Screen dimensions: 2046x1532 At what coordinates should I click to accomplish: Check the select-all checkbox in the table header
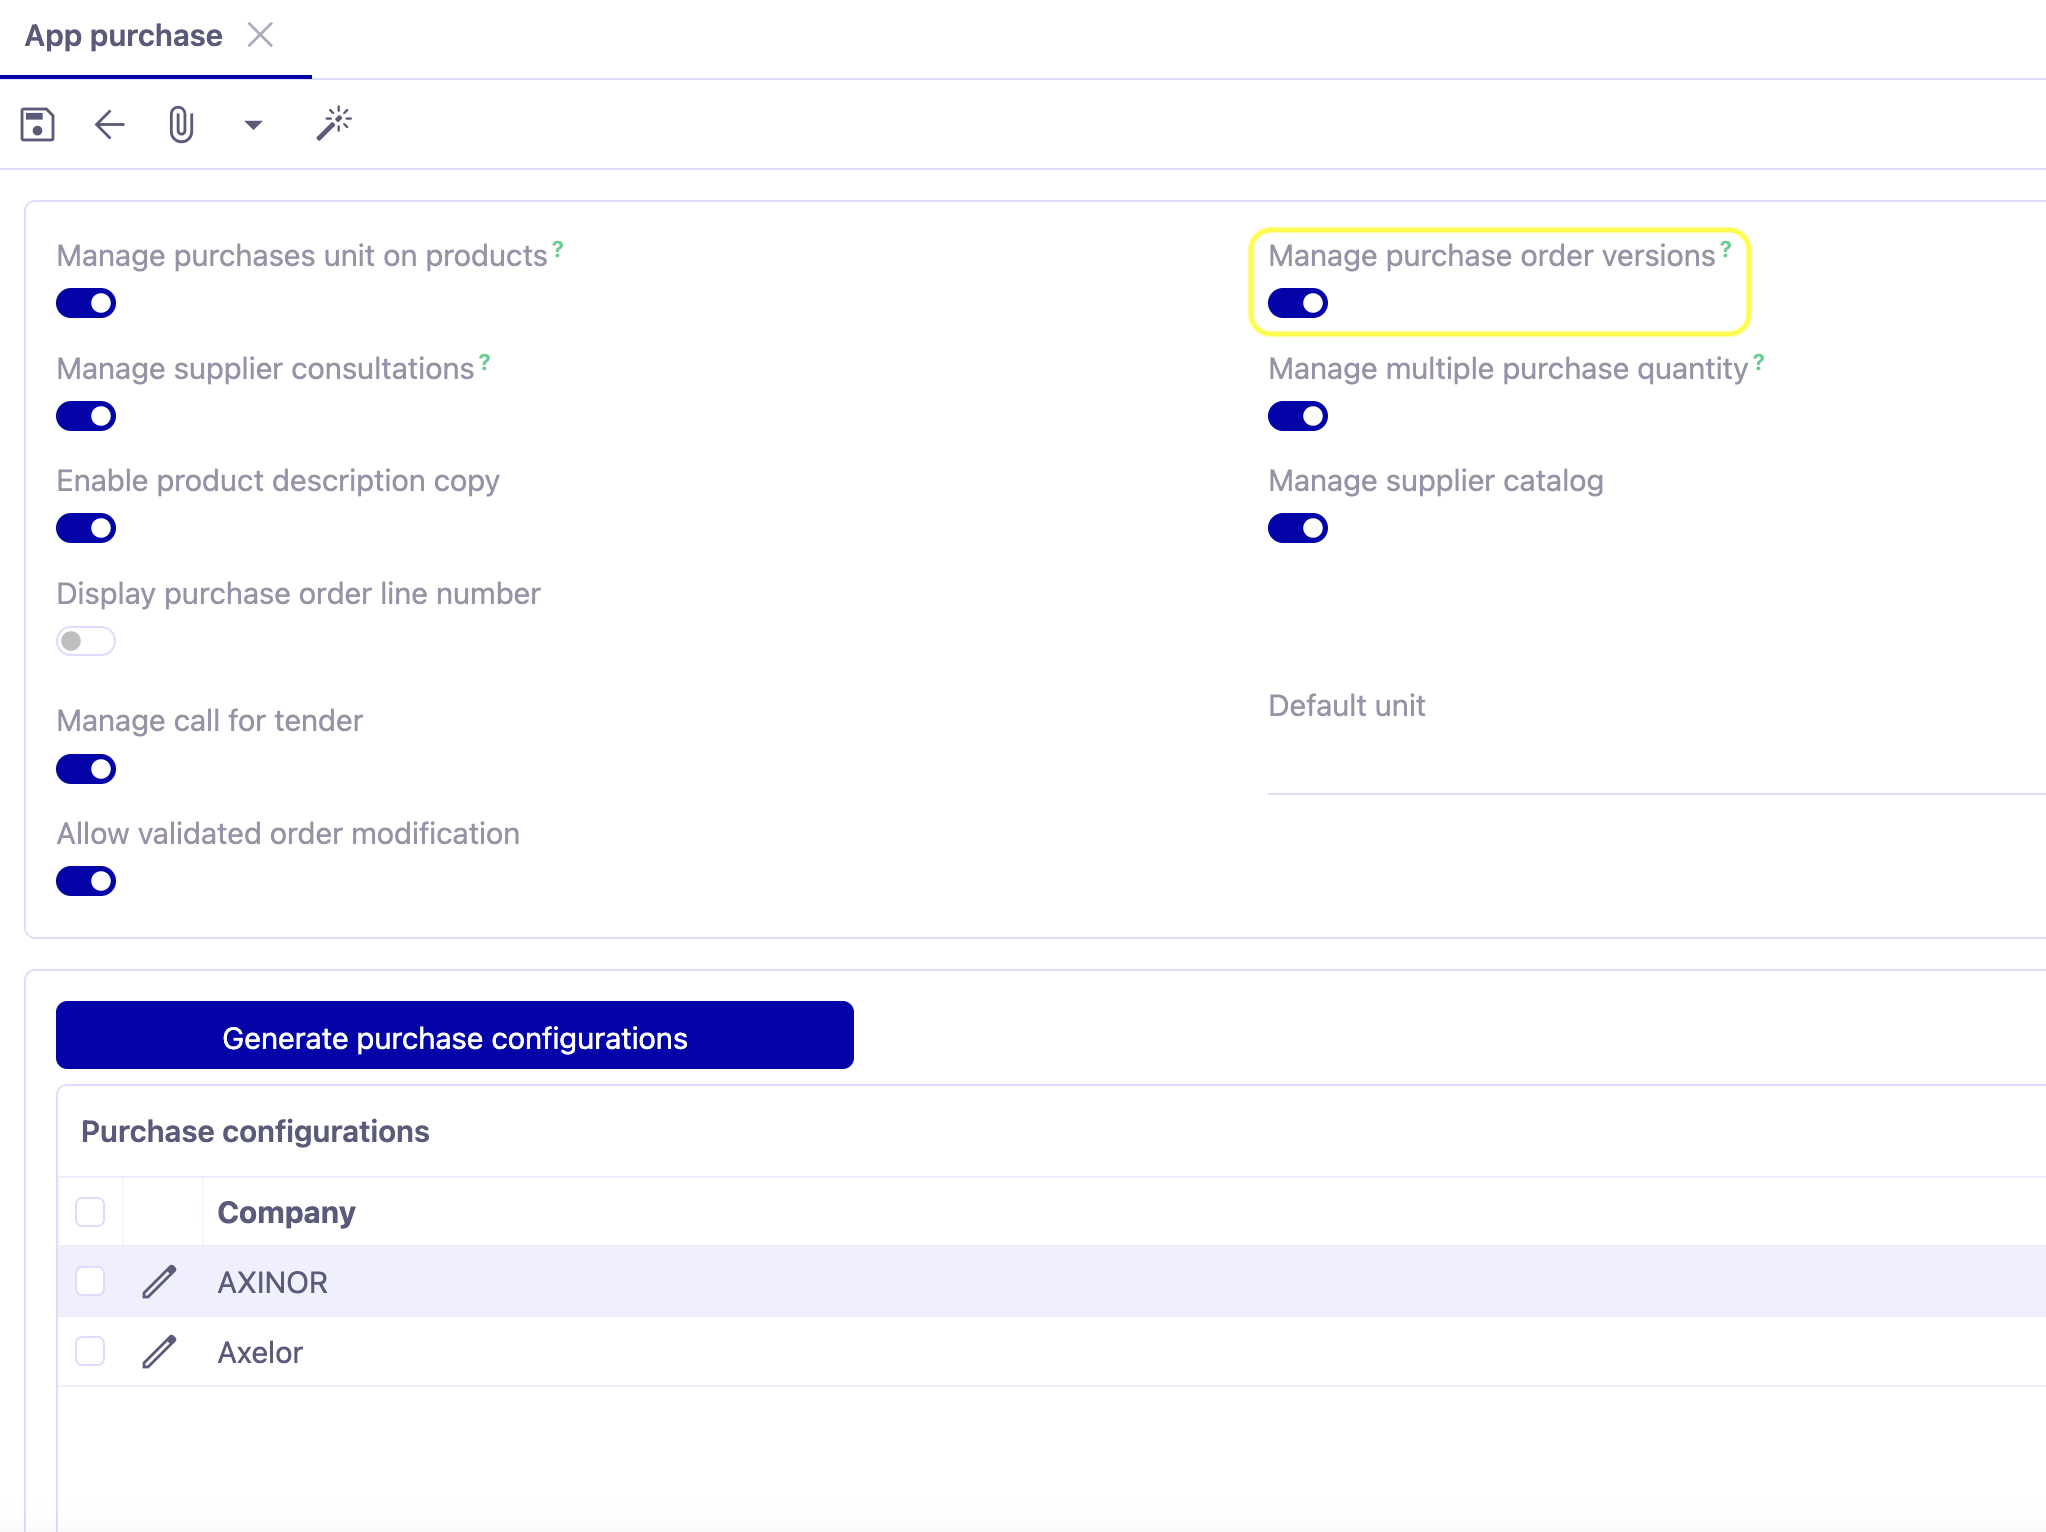[90, 1212]
